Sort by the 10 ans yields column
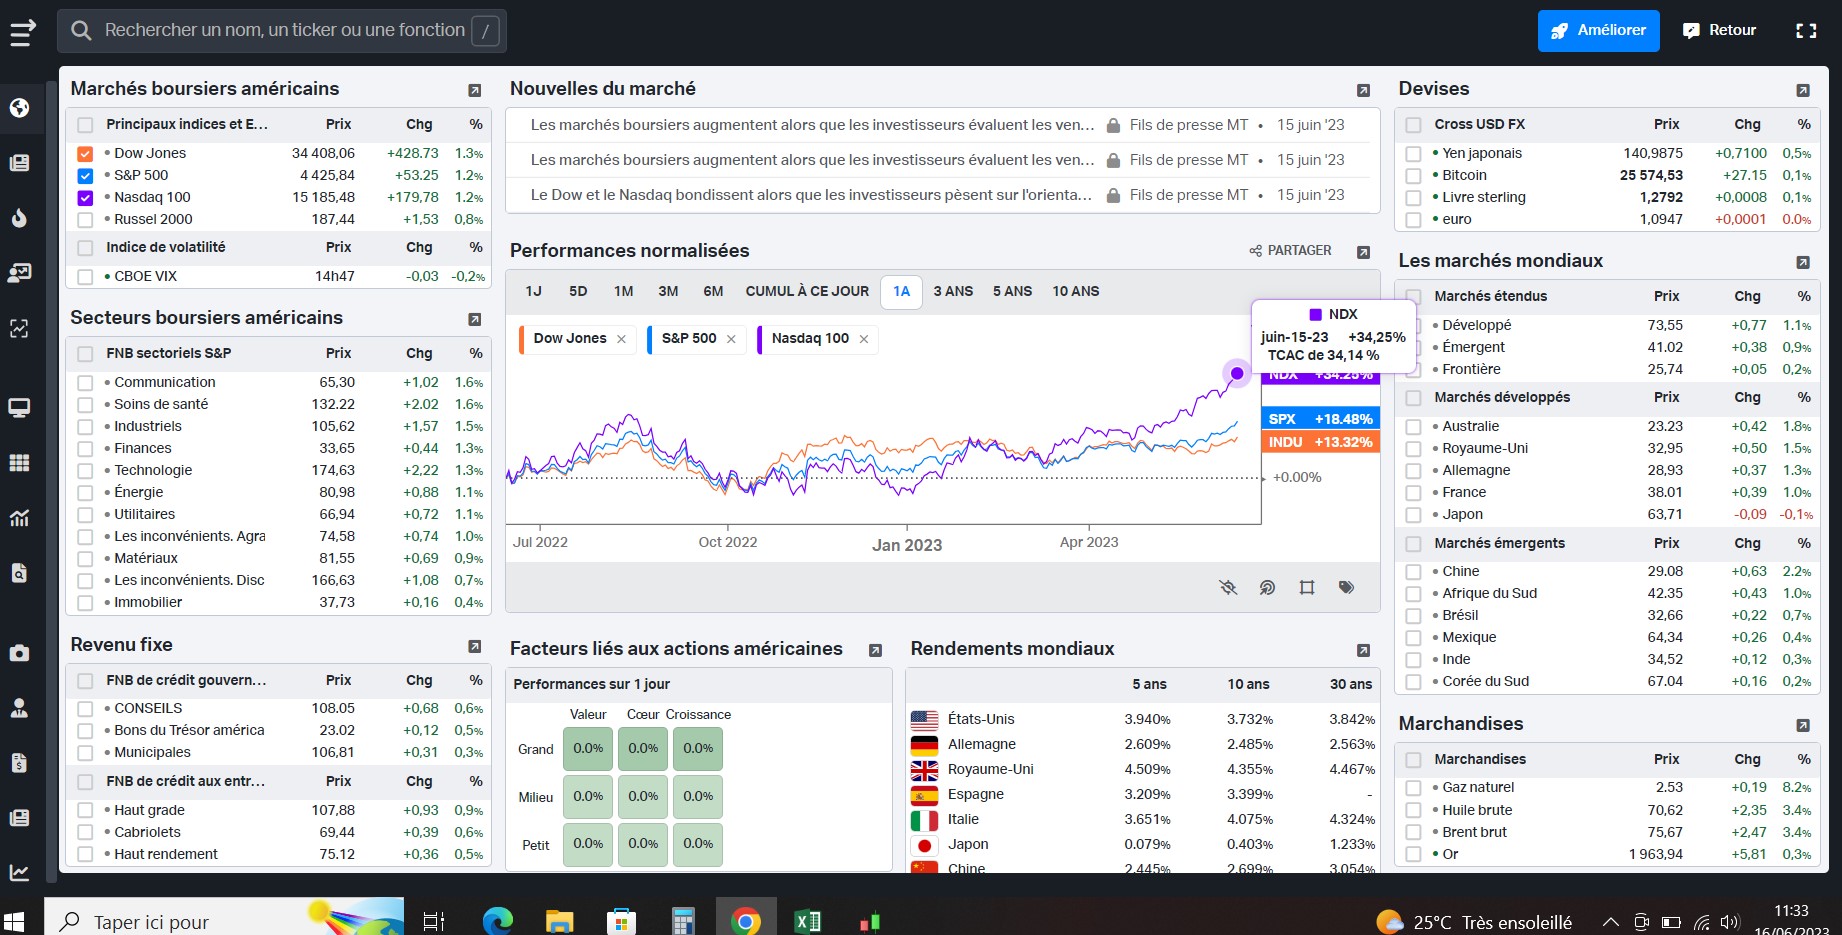The height and width of the screenshot is (935, 1842). 1248,684
